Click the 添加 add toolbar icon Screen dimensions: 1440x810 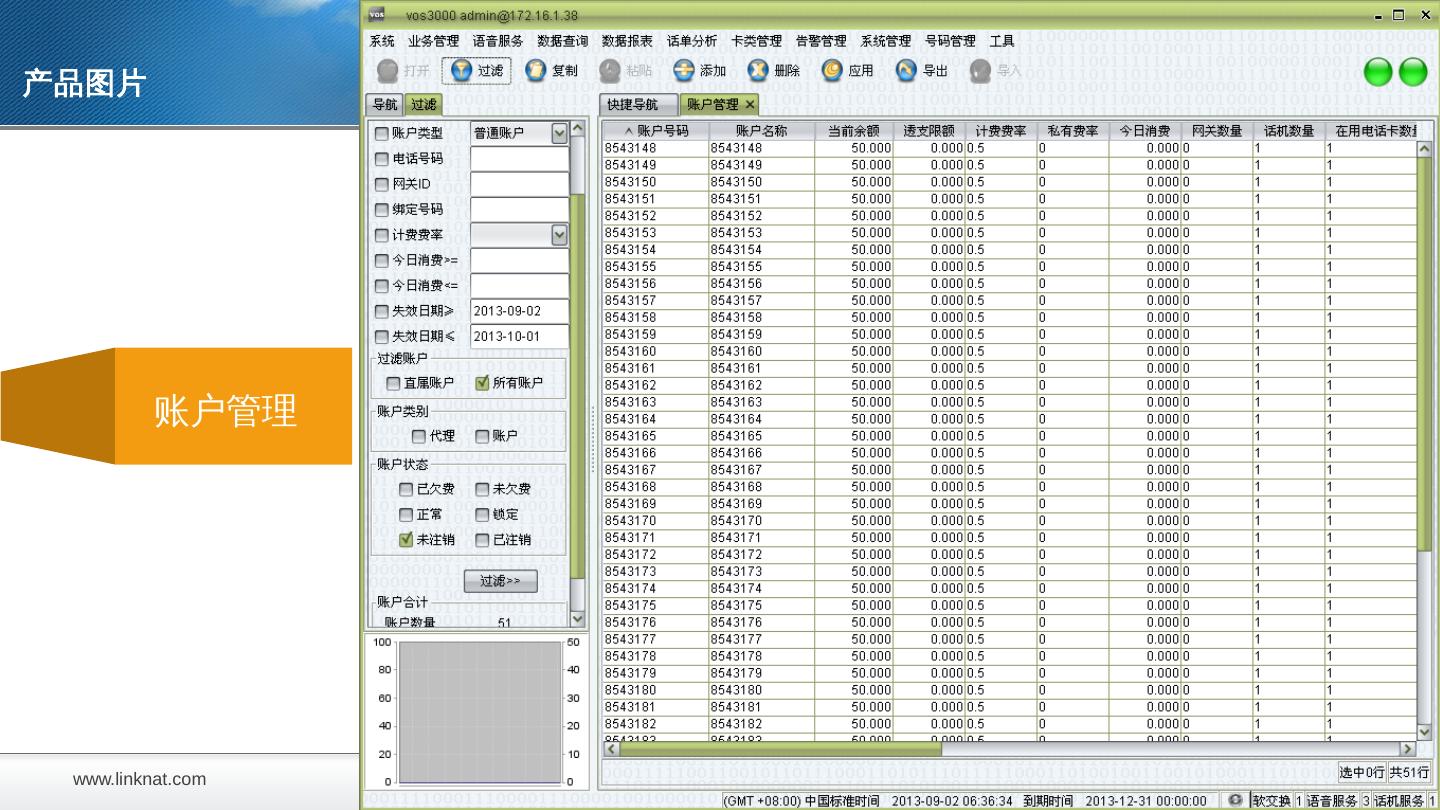point(684,71)
